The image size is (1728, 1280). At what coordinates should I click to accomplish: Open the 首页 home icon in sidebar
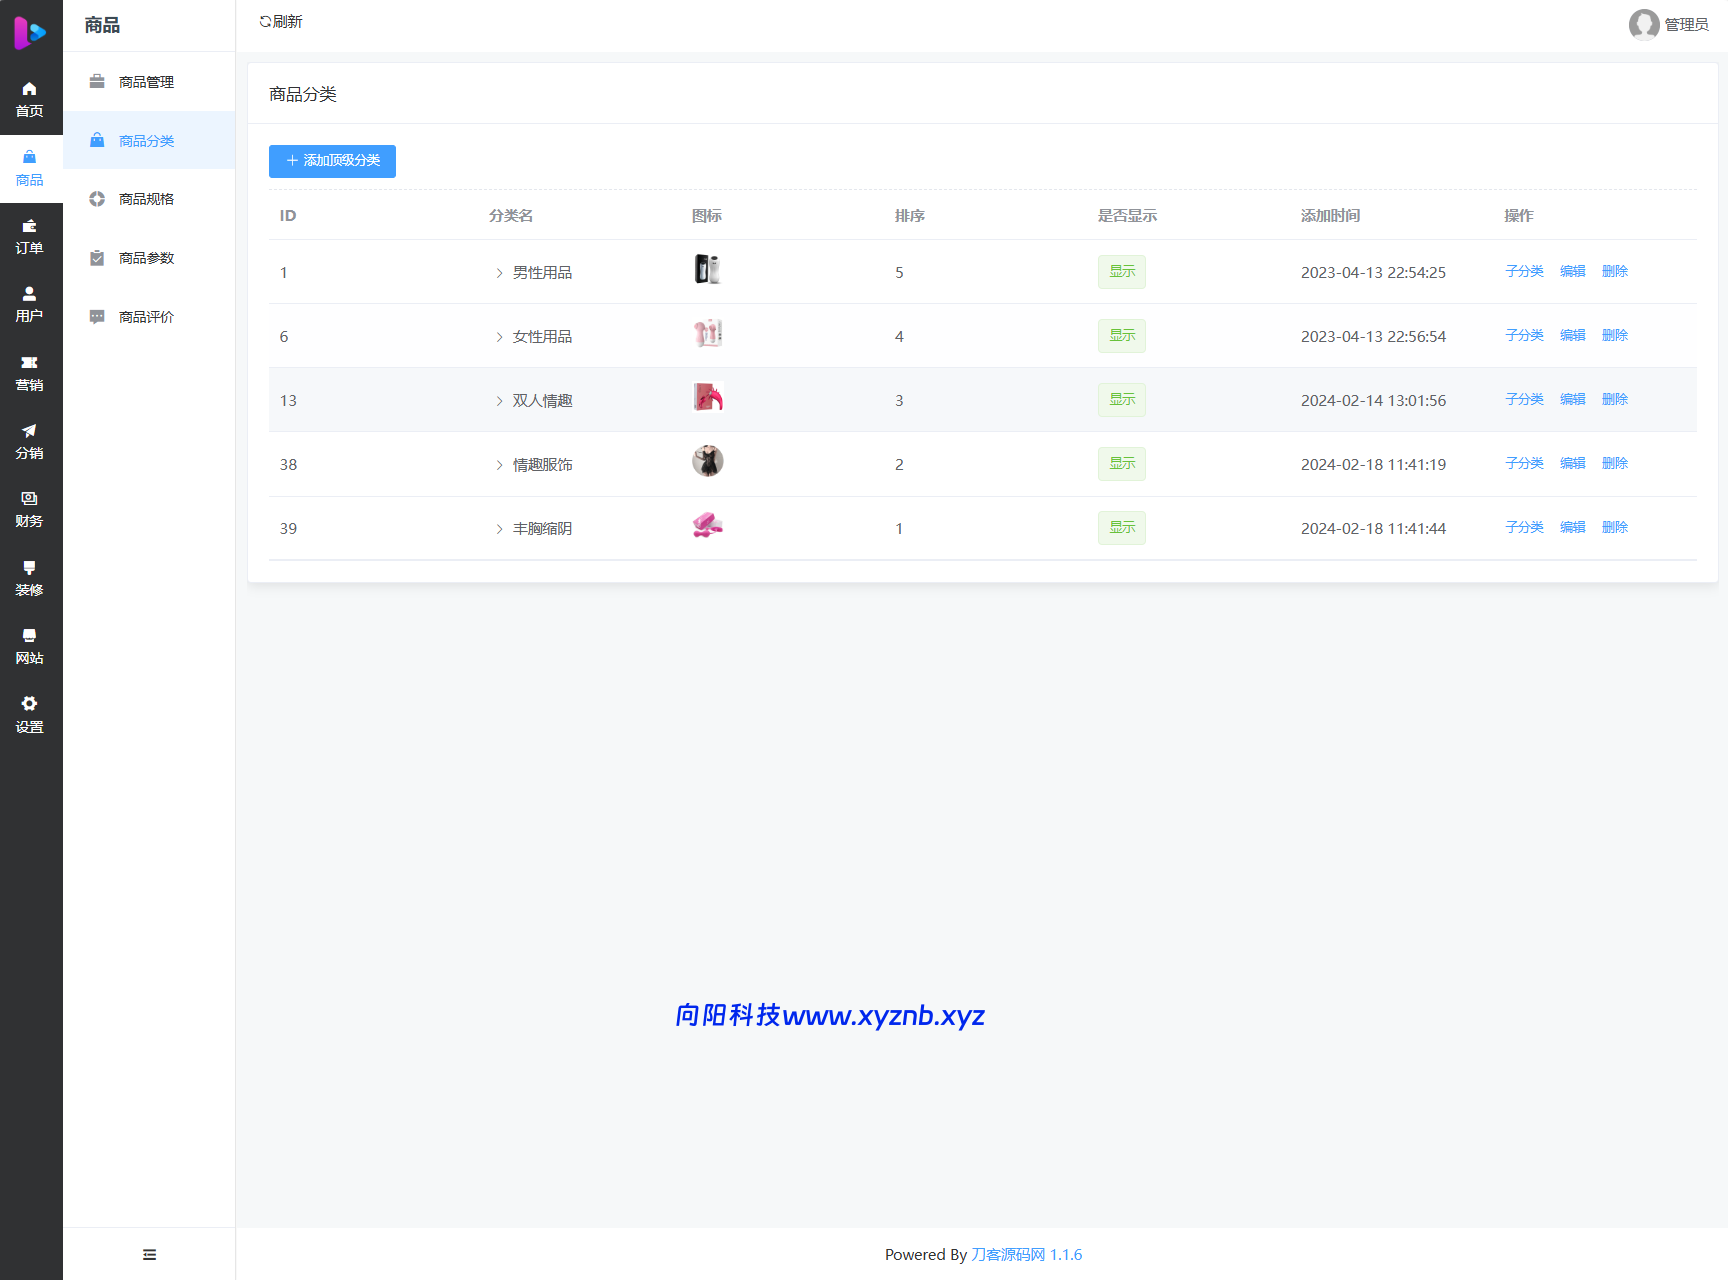30,90
